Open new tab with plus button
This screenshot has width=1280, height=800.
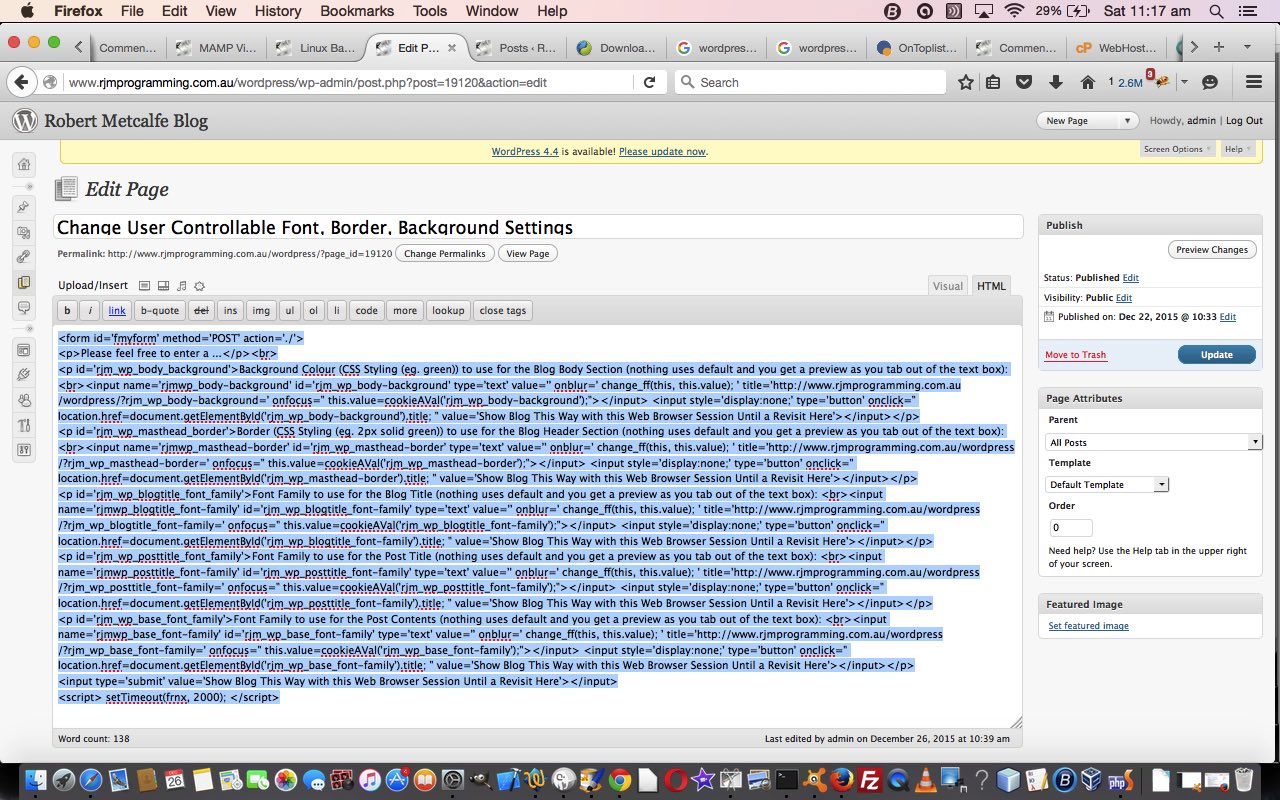[x=1218, y=47]
